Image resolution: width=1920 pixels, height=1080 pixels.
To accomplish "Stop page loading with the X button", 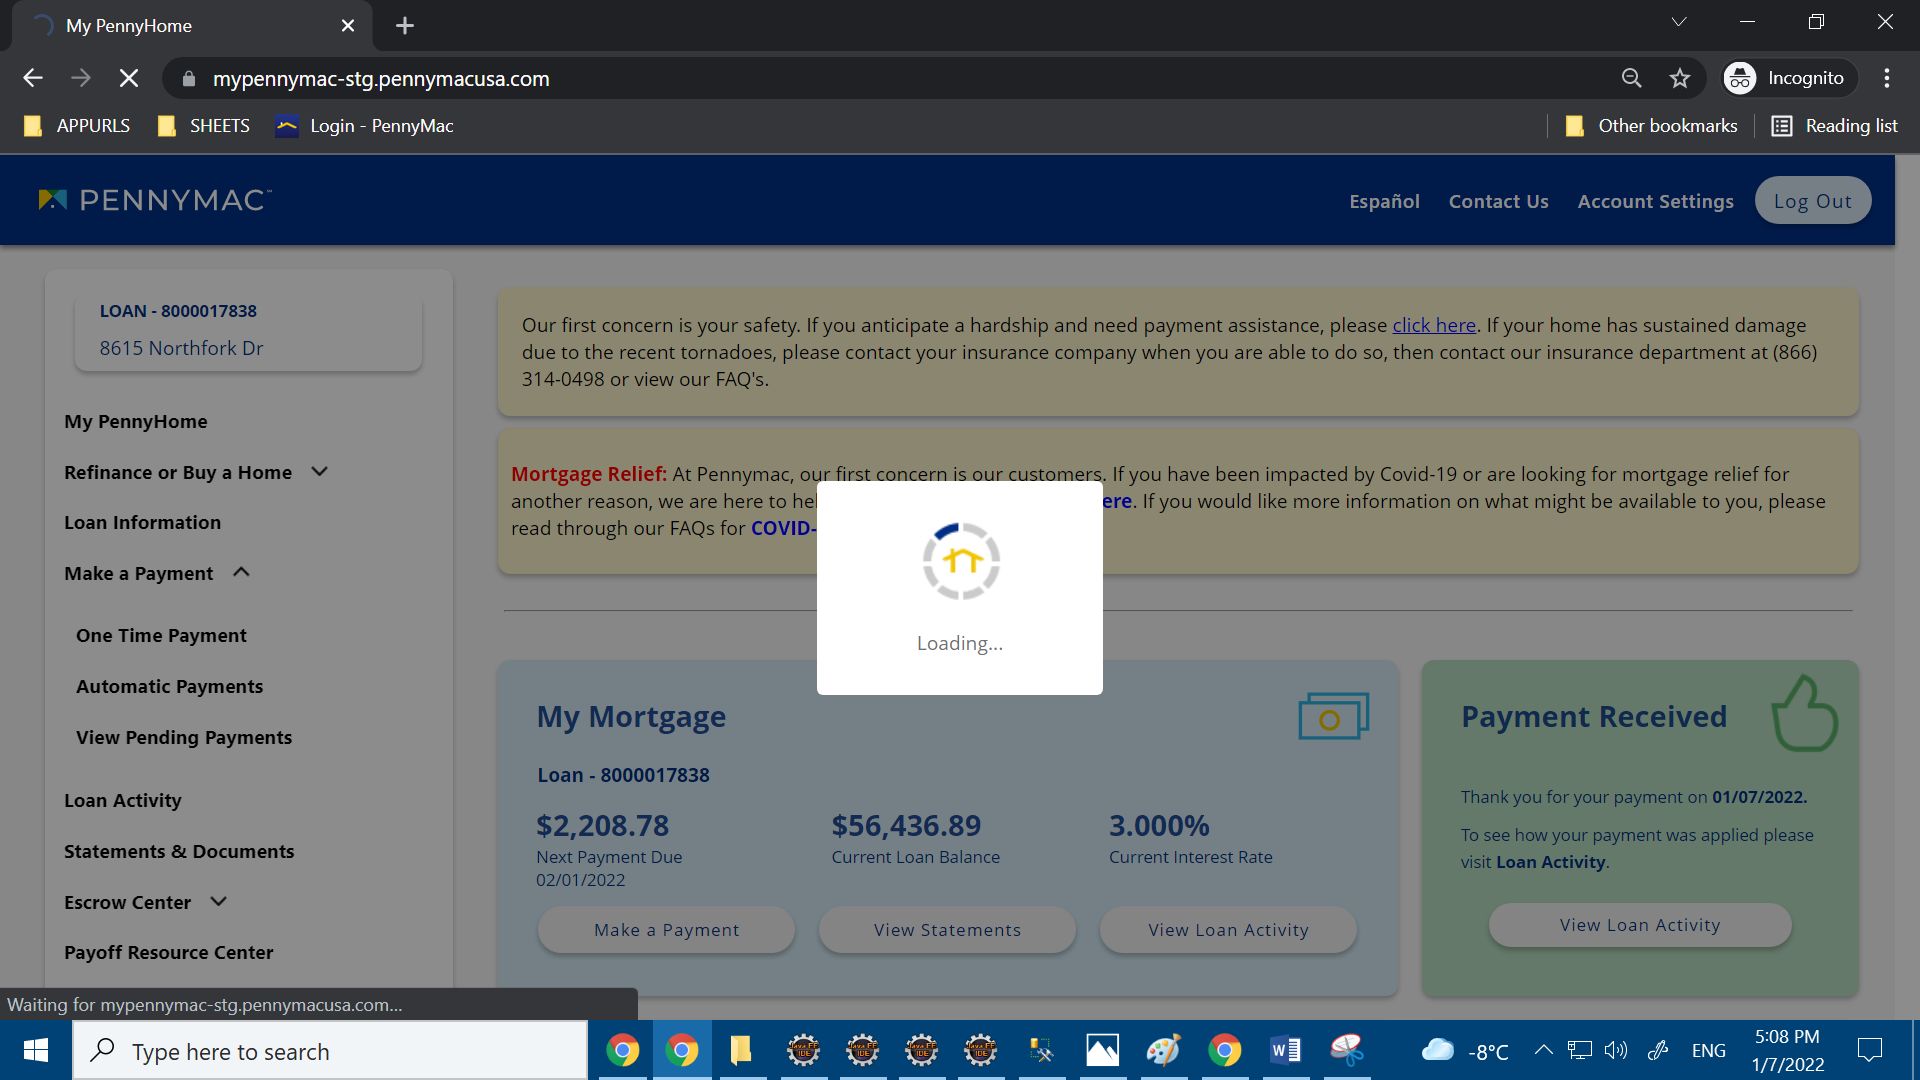I will 129,78.
